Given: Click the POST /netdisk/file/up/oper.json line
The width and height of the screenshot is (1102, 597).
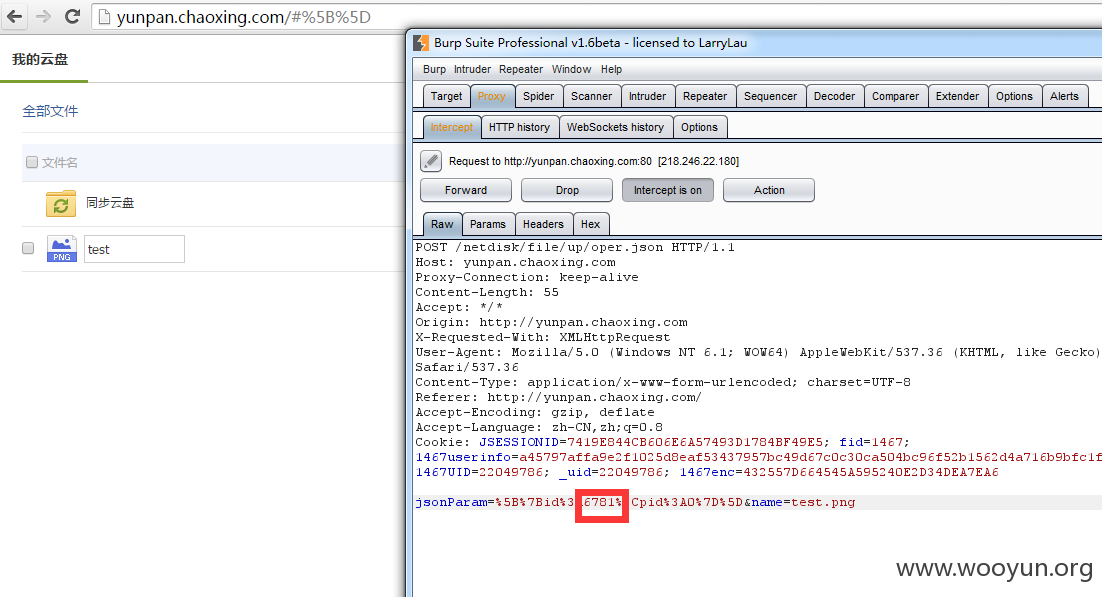Looking at the screenshot, I should pos(575,247).
